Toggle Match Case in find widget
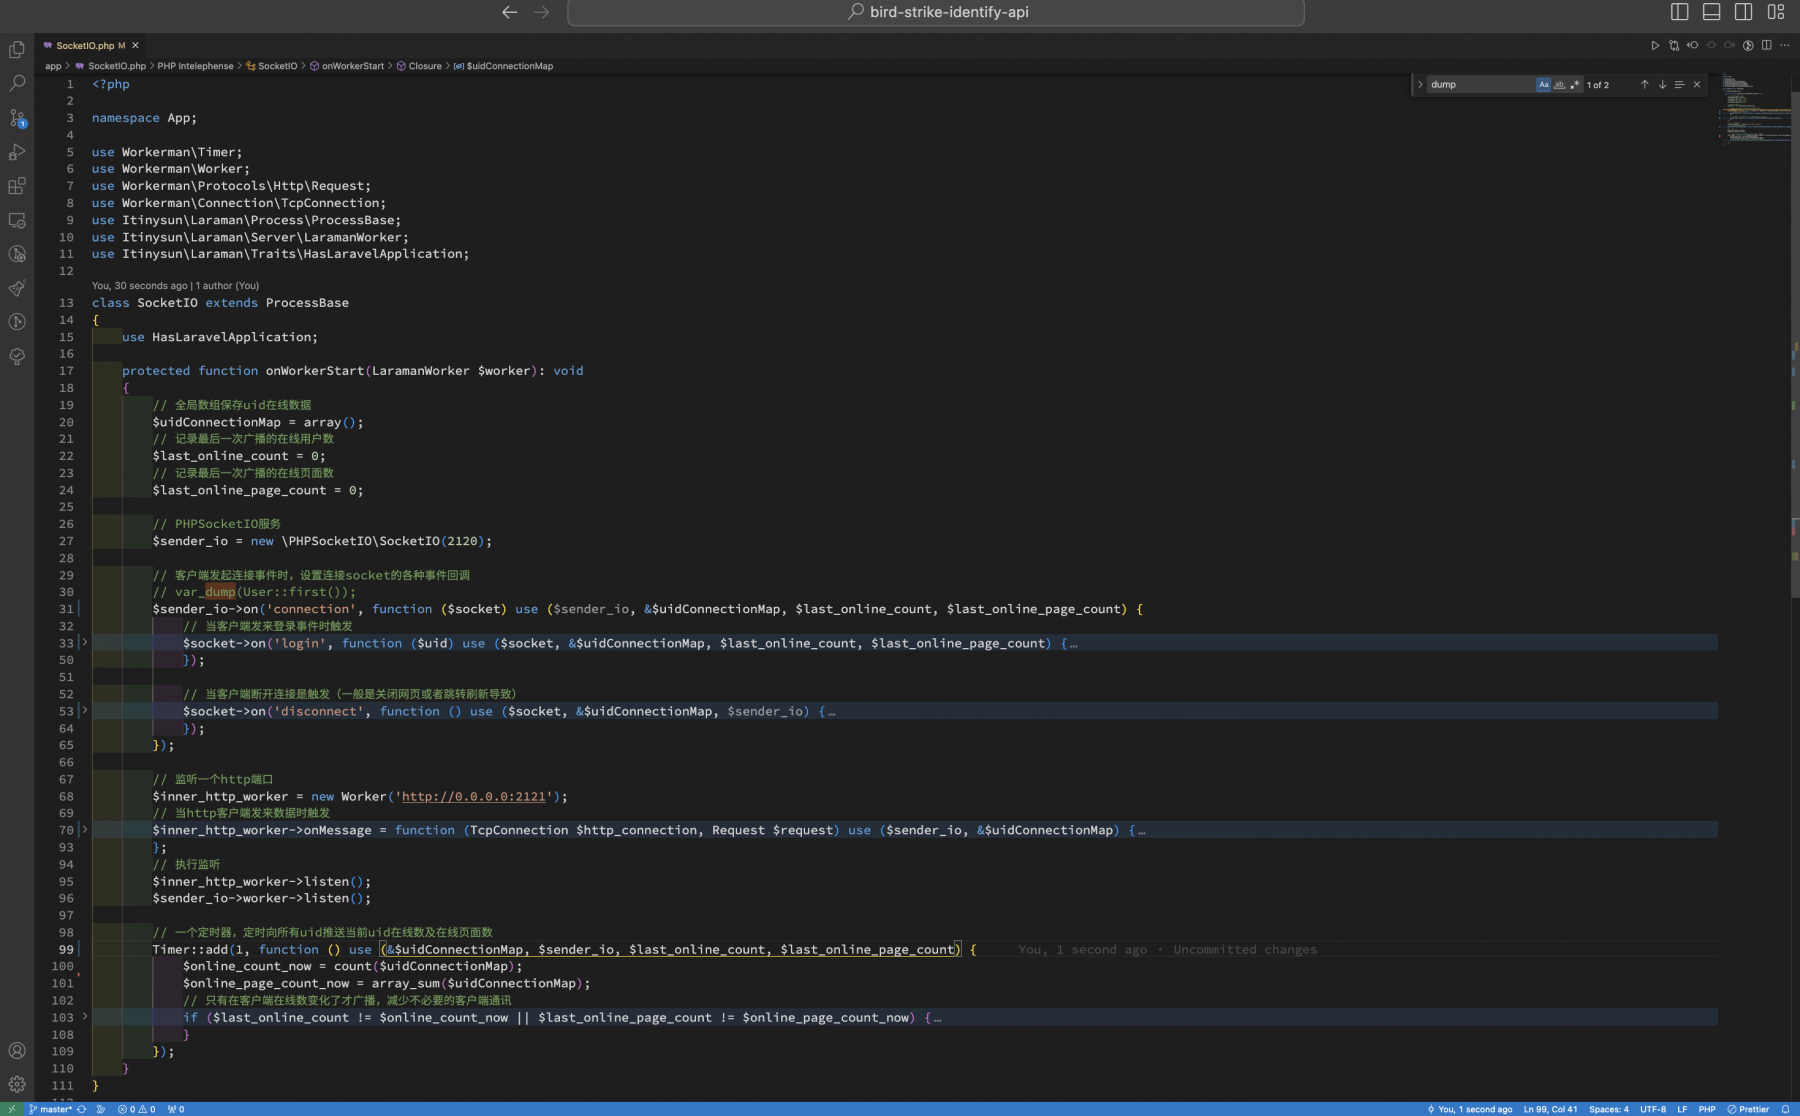 click(1543, 85)
